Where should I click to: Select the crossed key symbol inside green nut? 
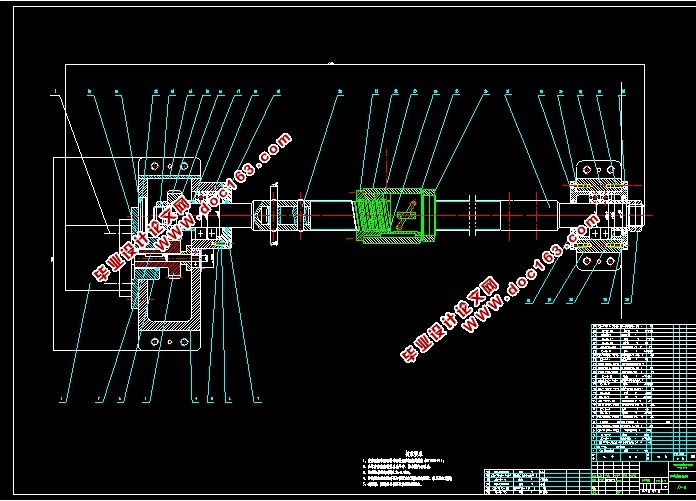(x=405, y=215)
